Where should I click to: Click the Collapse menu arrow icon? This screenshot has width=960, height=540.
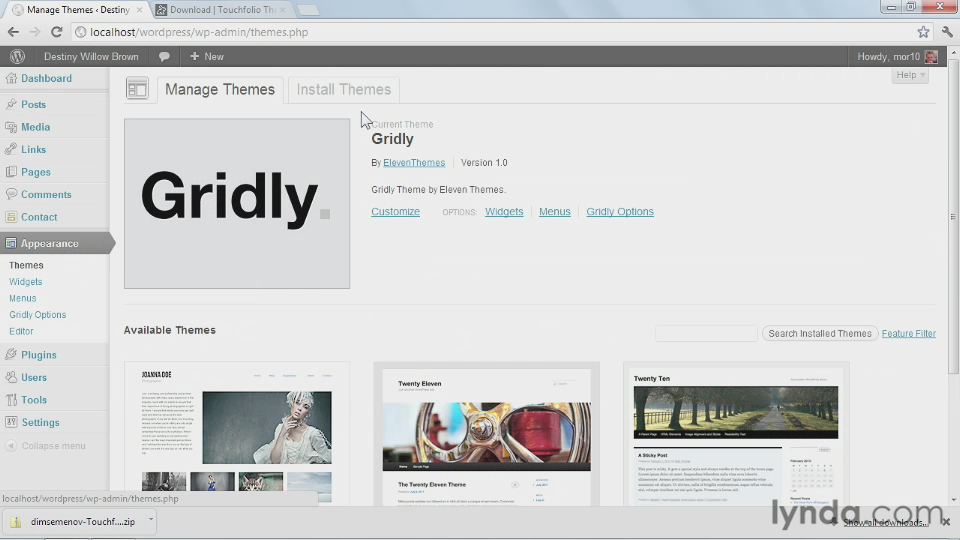tap(11, 446)
